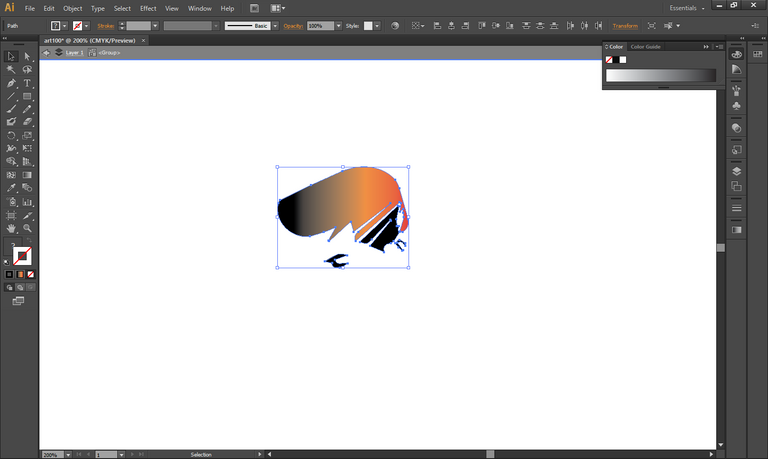
Task: Open the File menu
Action: pos(30,8)
